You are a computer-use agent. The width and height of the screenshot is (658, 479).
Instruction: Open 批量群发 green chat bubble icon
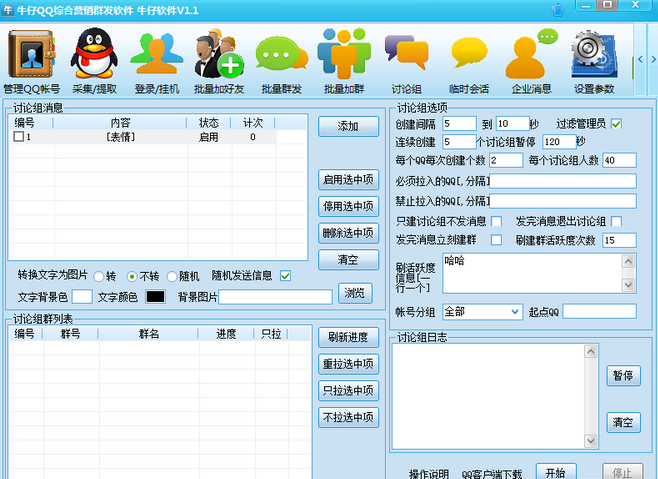tap(281, 54)
